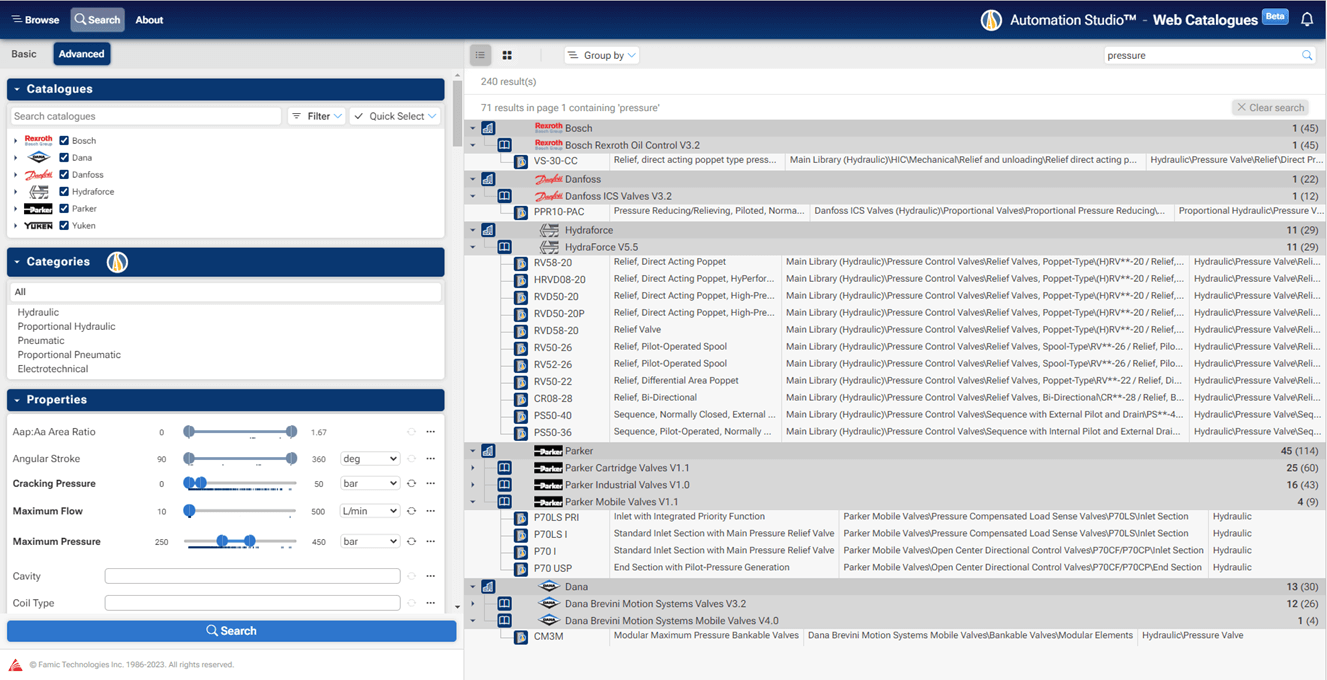1327x680 pixels.
Task: Click the Maximum Flow slider handle
Action: click(x=189, y=511)
